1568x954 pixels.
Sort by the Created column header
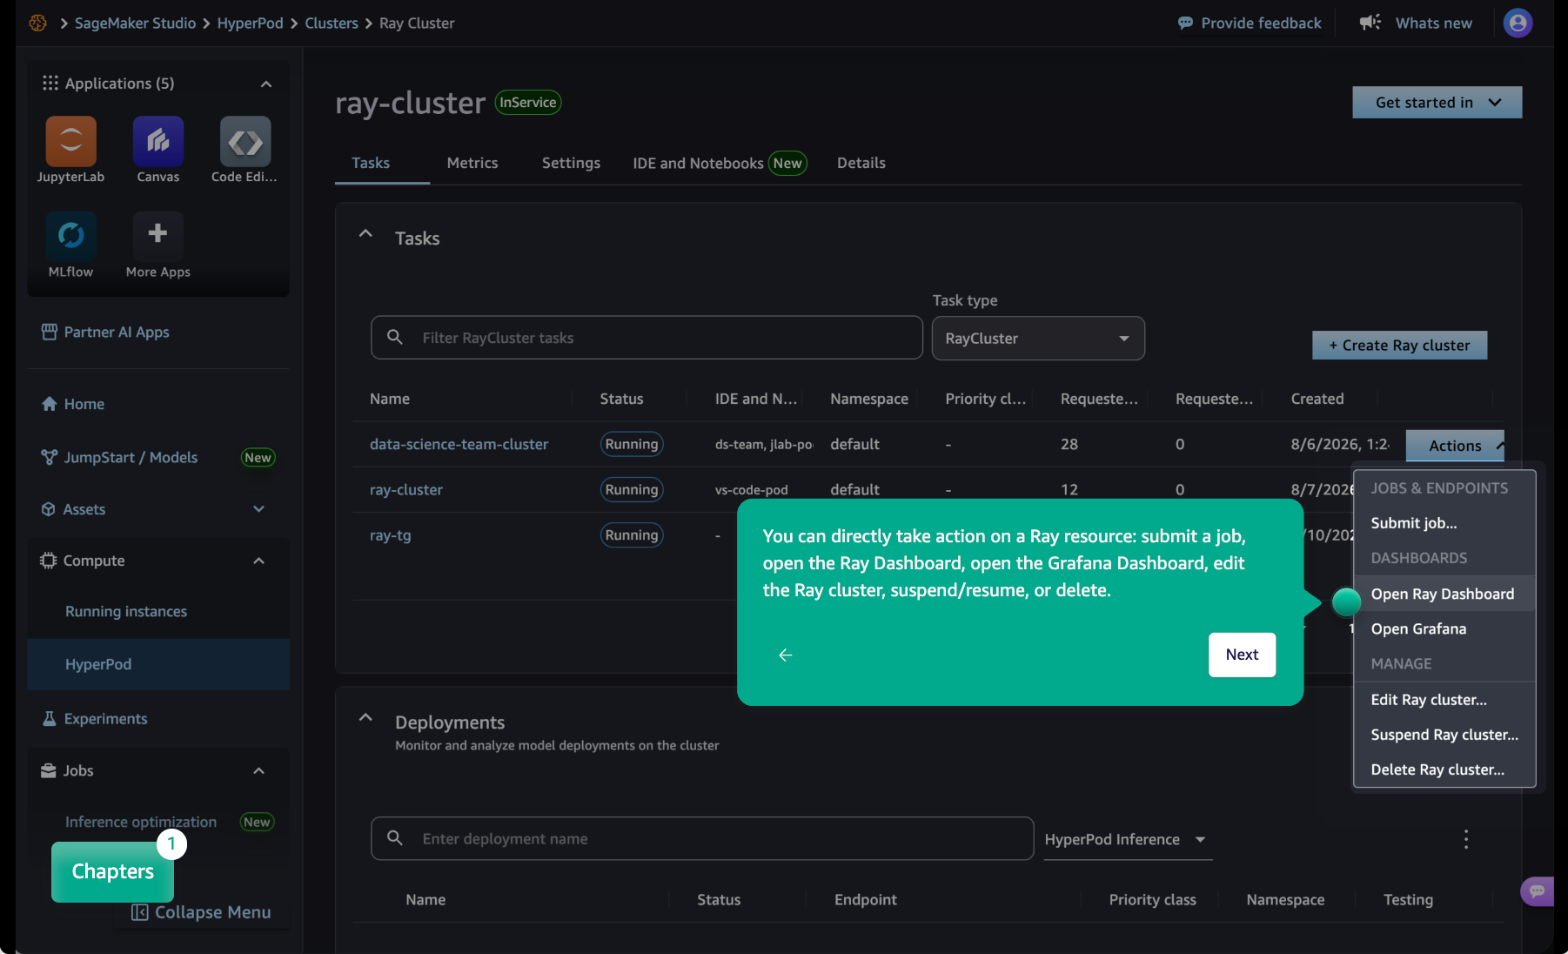coord(1317,399)
